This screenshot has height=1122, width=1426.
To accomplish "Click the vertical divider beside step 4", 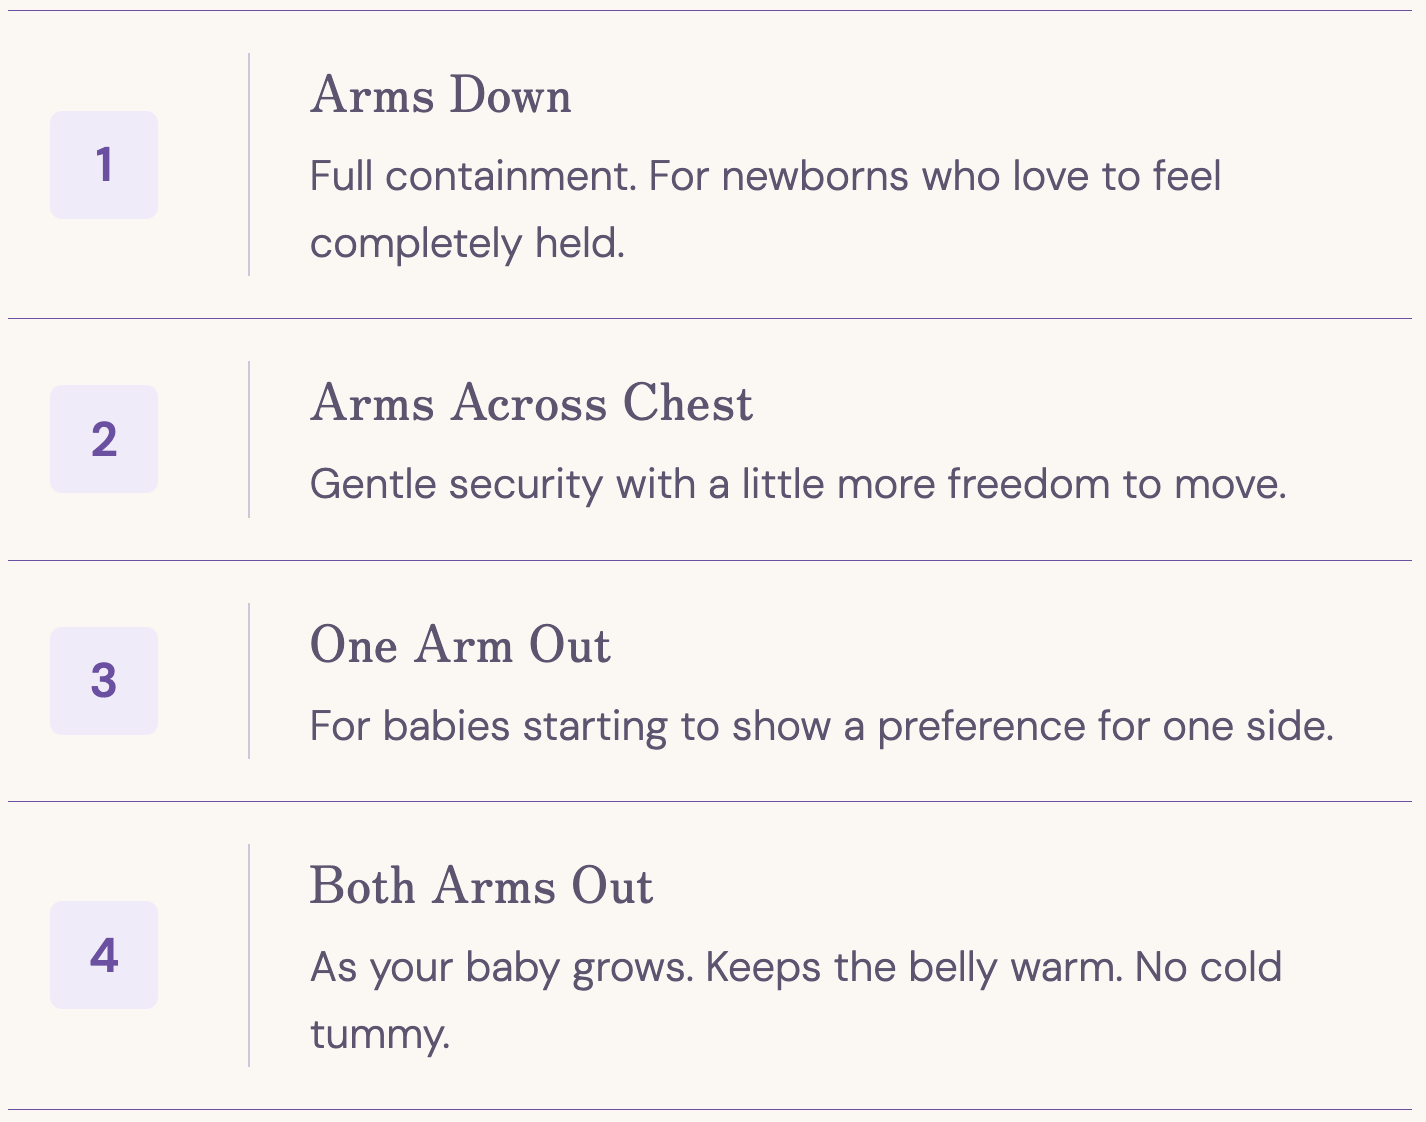I will [x=249, y=955].
